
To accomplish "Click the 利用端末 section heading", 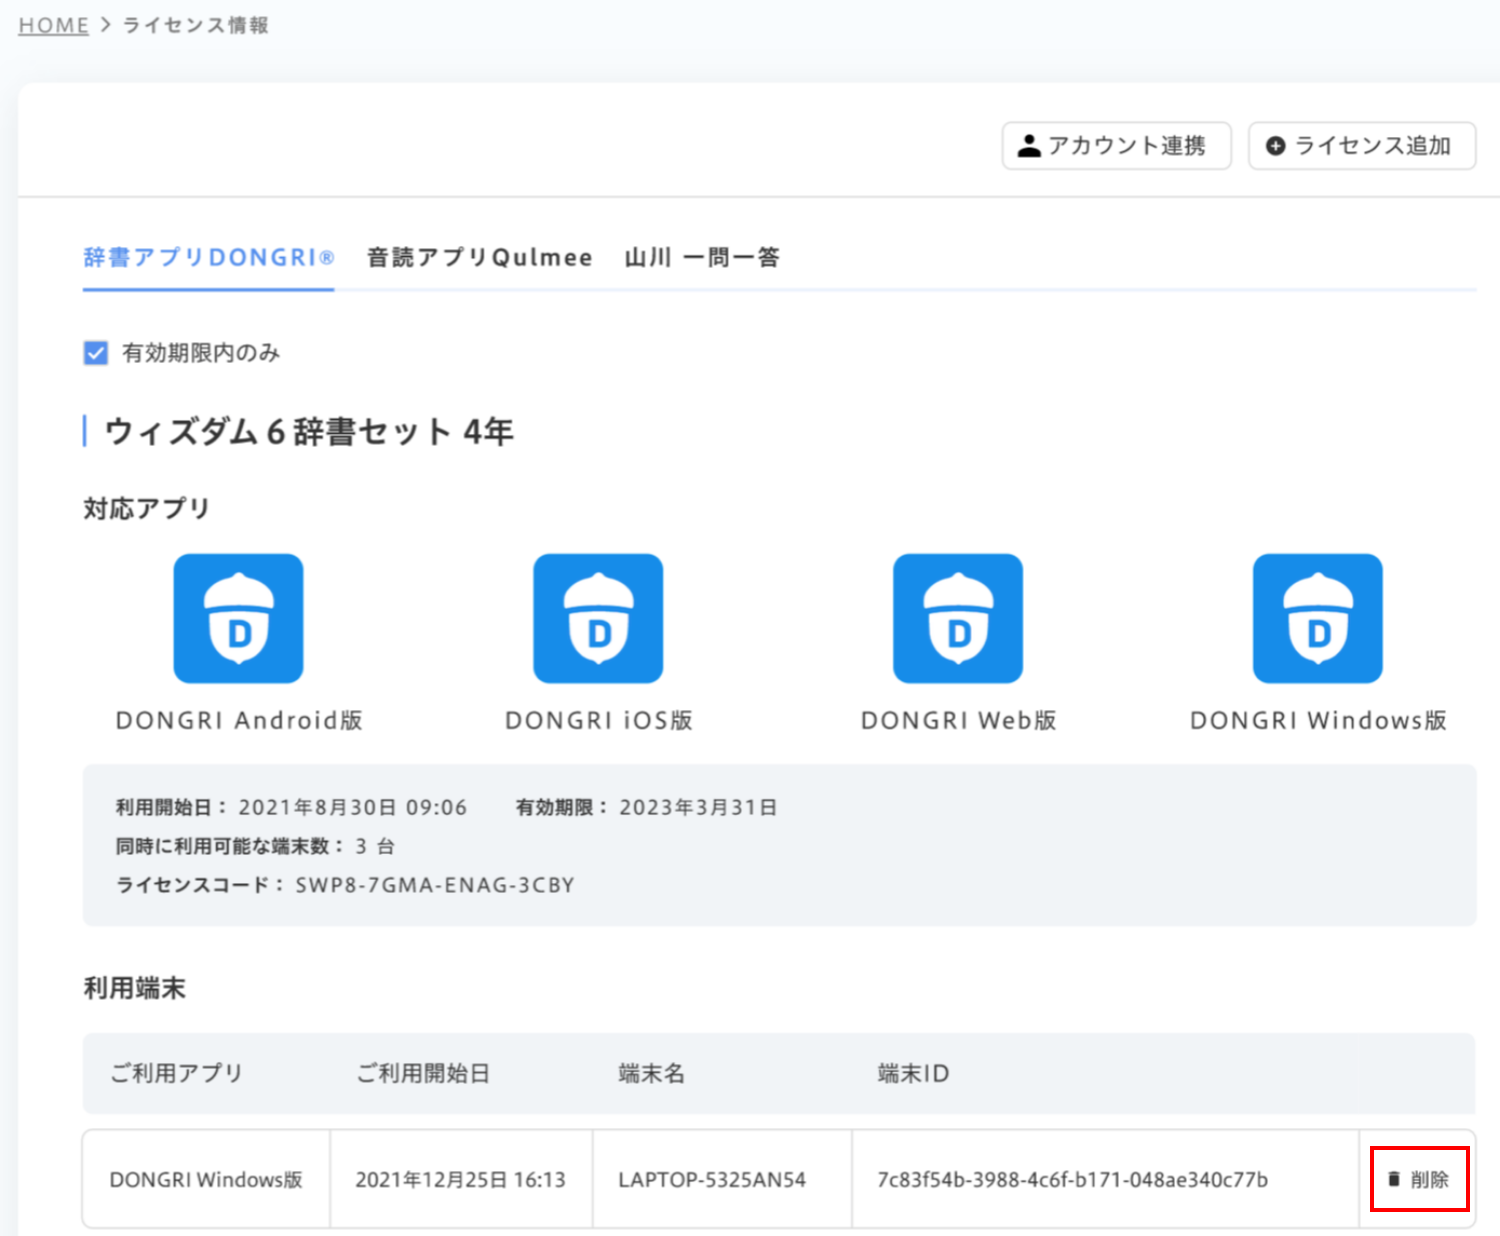I will coord(134,988).
